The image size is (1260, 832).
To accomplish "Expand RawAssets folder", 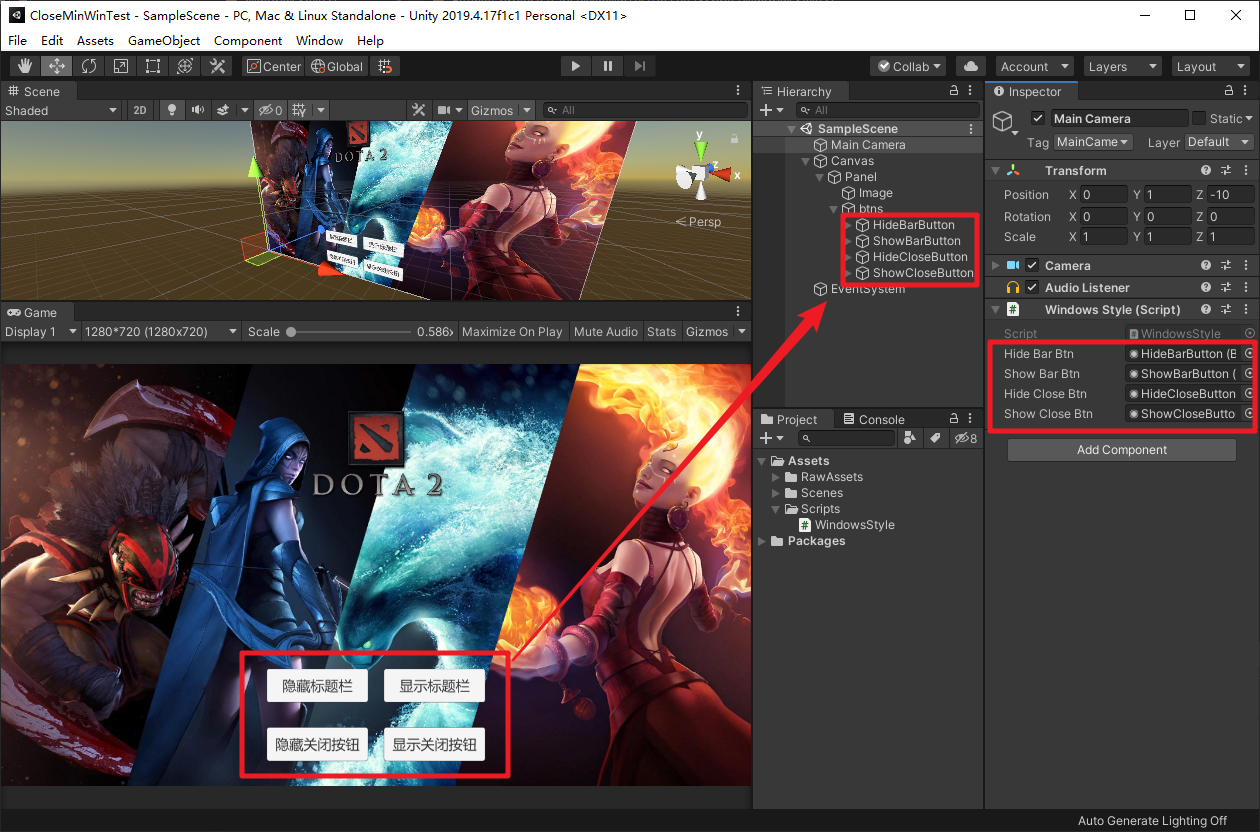I will click(x=777, y=477).
